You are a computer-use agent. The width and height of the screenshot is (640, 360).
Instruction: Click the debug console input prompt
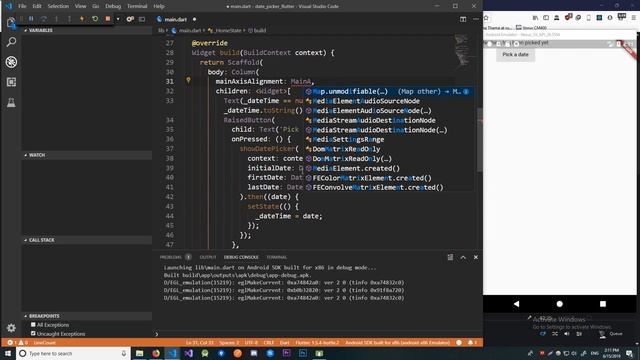[316, 334]
